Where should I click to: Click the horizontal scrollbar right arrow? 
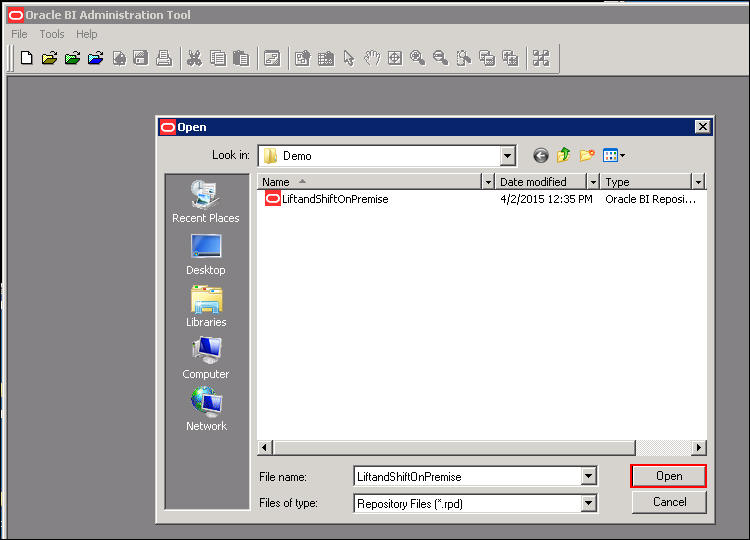click(x=699, y=448)
